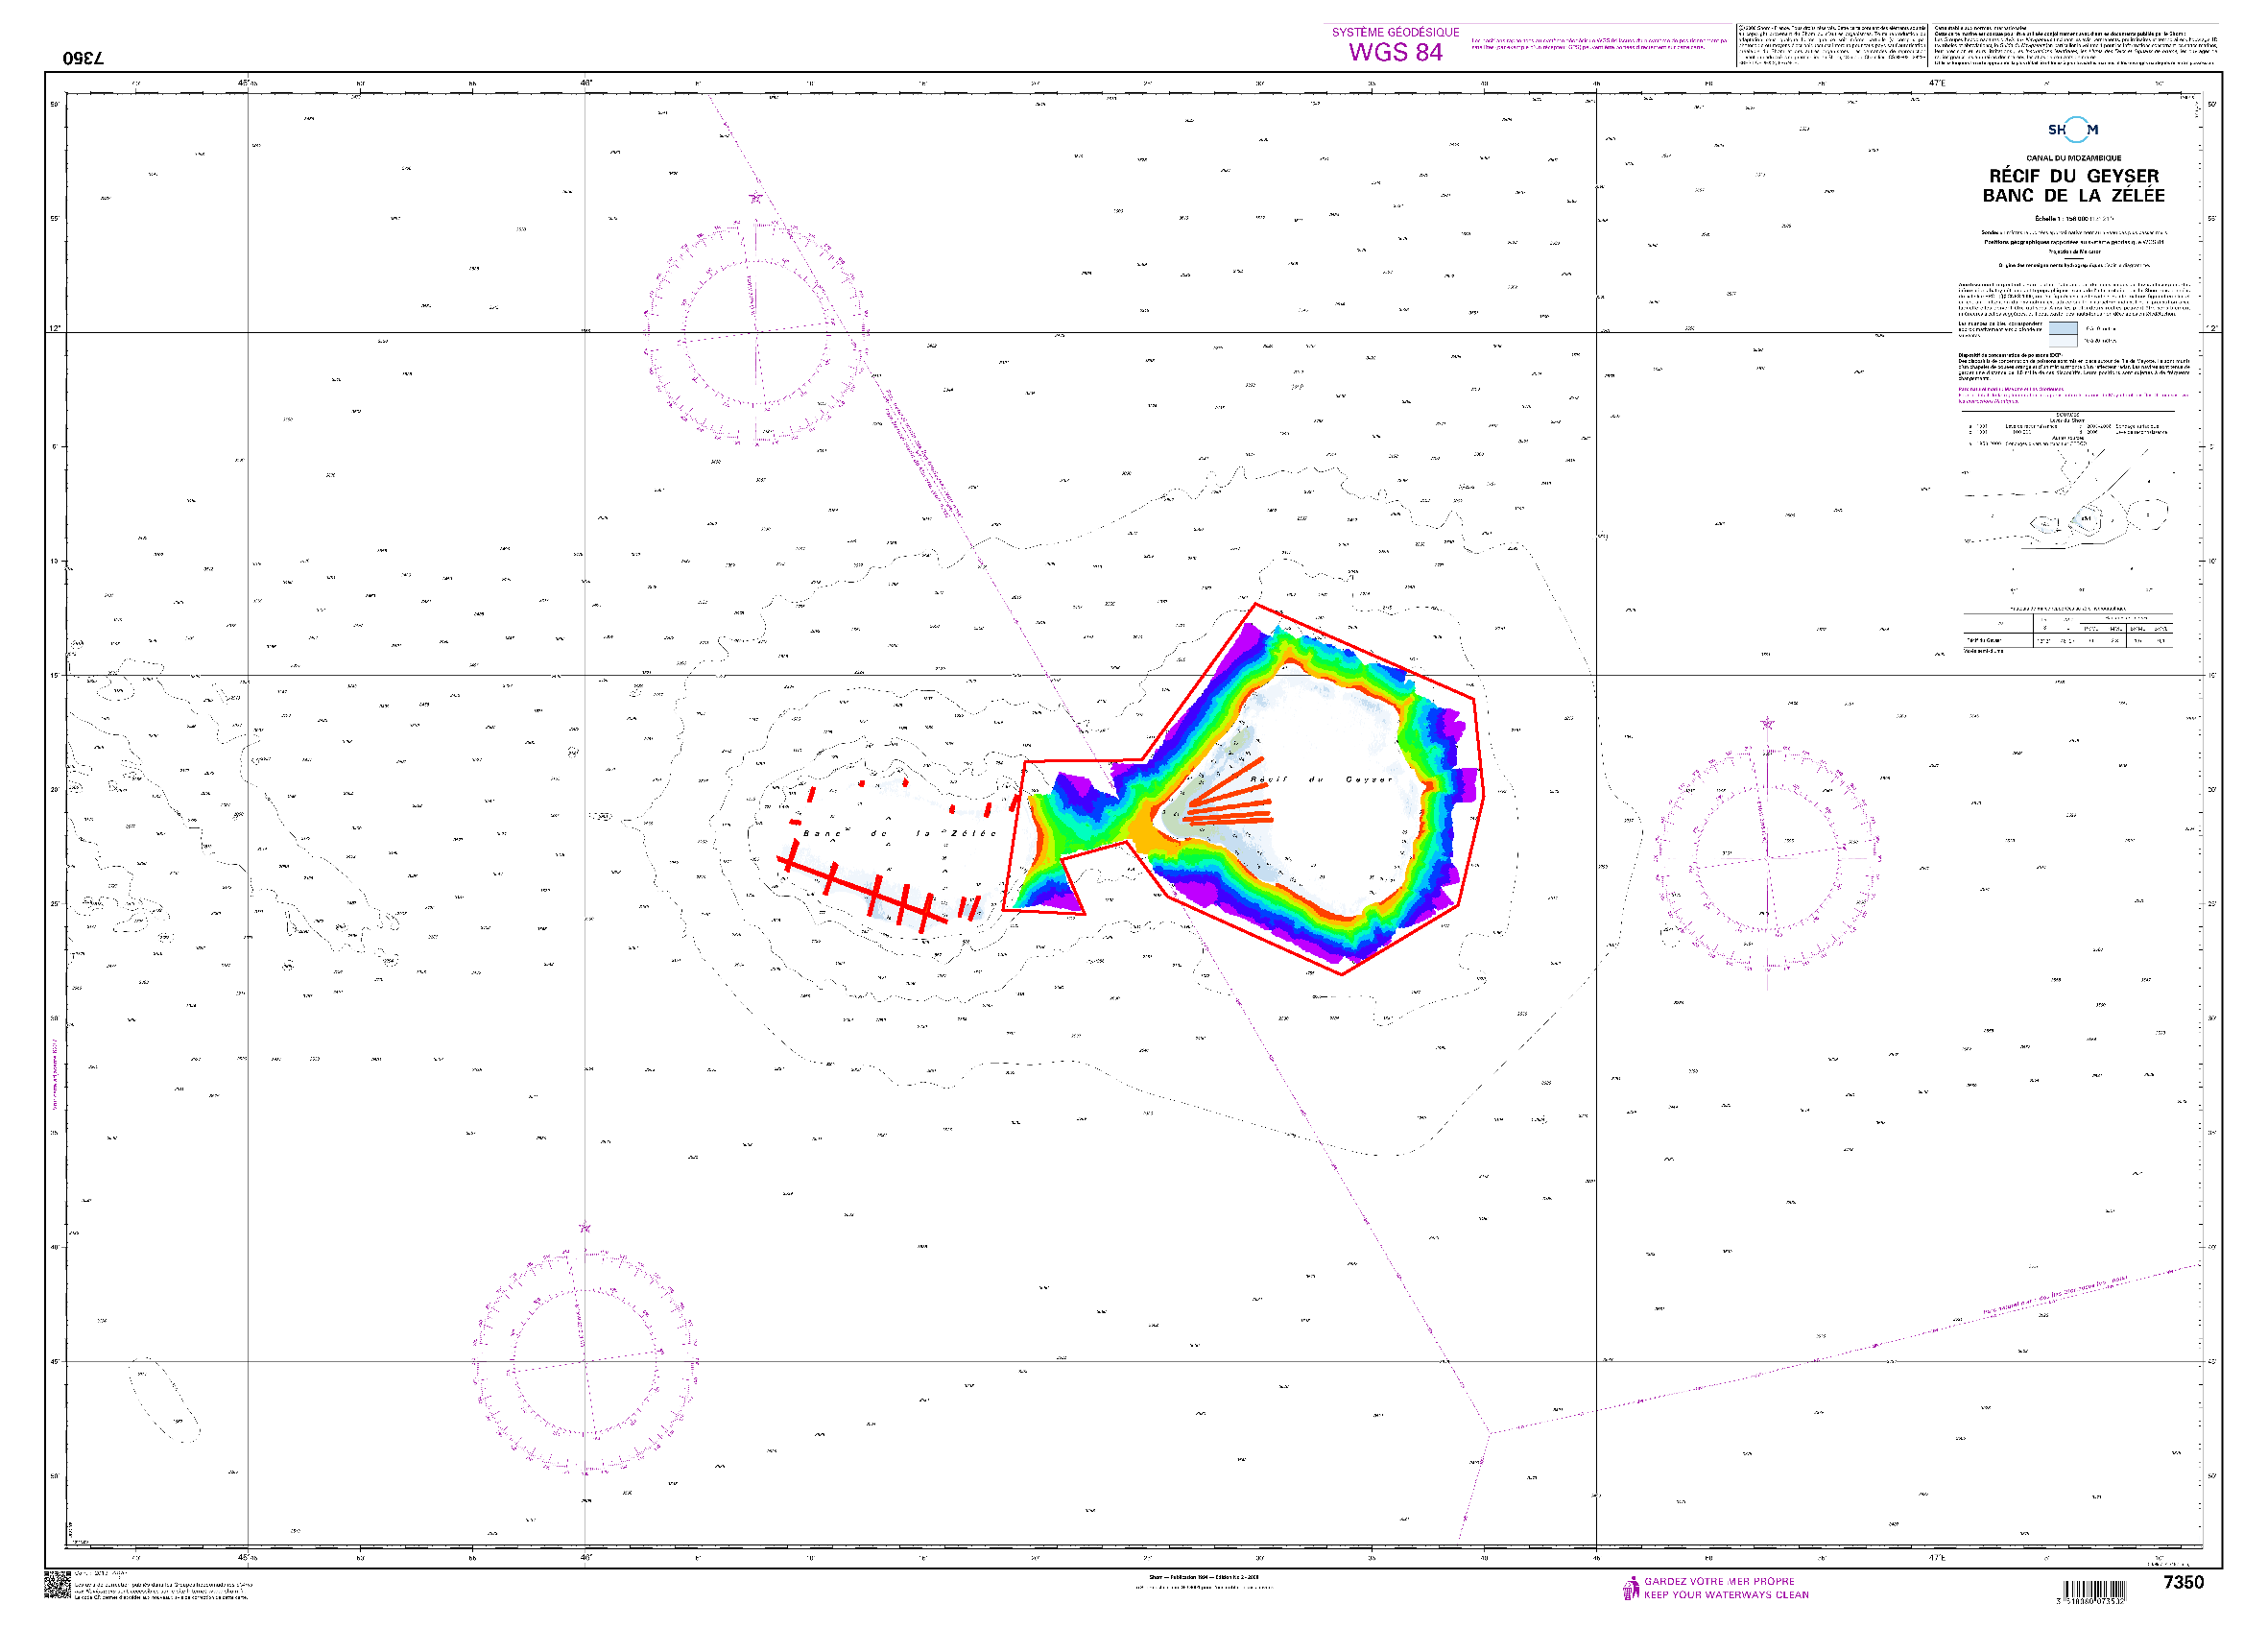Click the SHOM logo in title block
The width and height of the screenshot is (2268, 1628).
(2072, 130)
